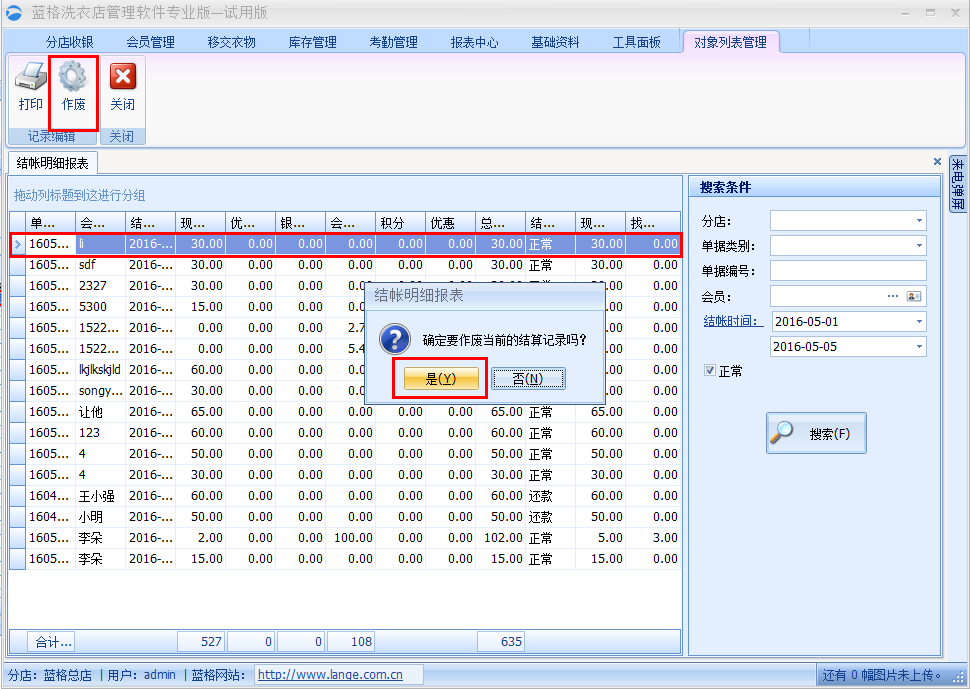Click the selected row member cell li
This screenshot has width=970, height=689.
click(100, 244)
